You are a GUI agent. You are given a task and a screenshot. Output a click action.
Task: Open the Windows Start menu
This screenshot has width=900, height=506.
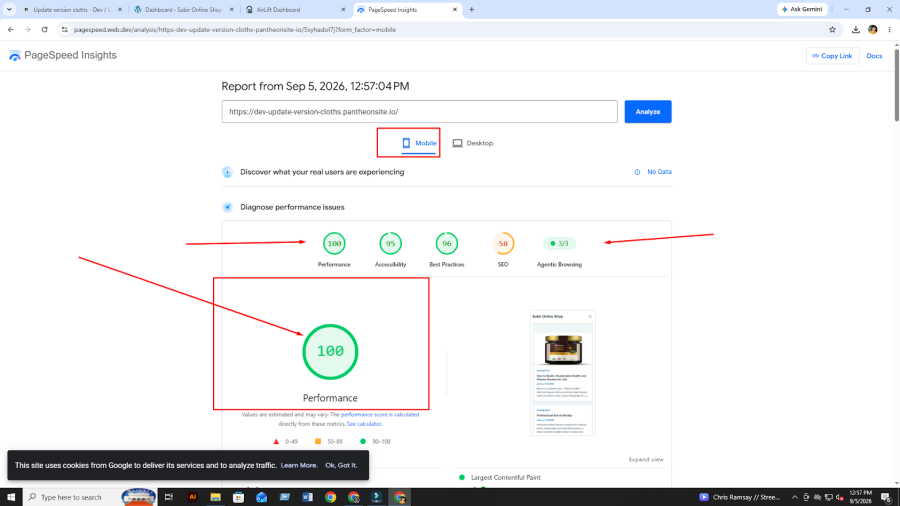(11, 497)
